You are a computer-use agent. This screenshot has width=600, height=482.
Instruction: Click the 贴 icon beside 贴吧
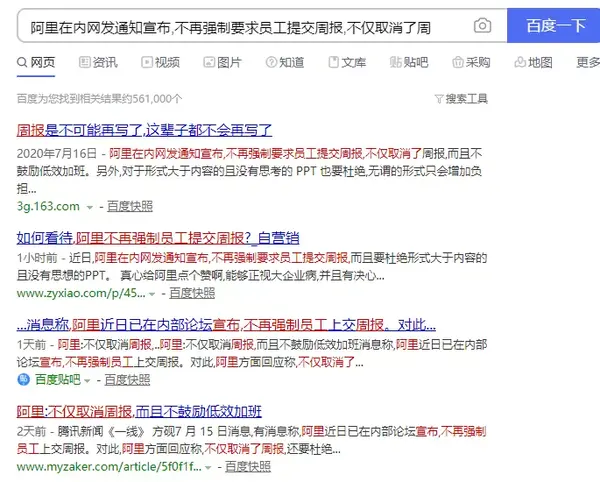[x=395, y=62]
